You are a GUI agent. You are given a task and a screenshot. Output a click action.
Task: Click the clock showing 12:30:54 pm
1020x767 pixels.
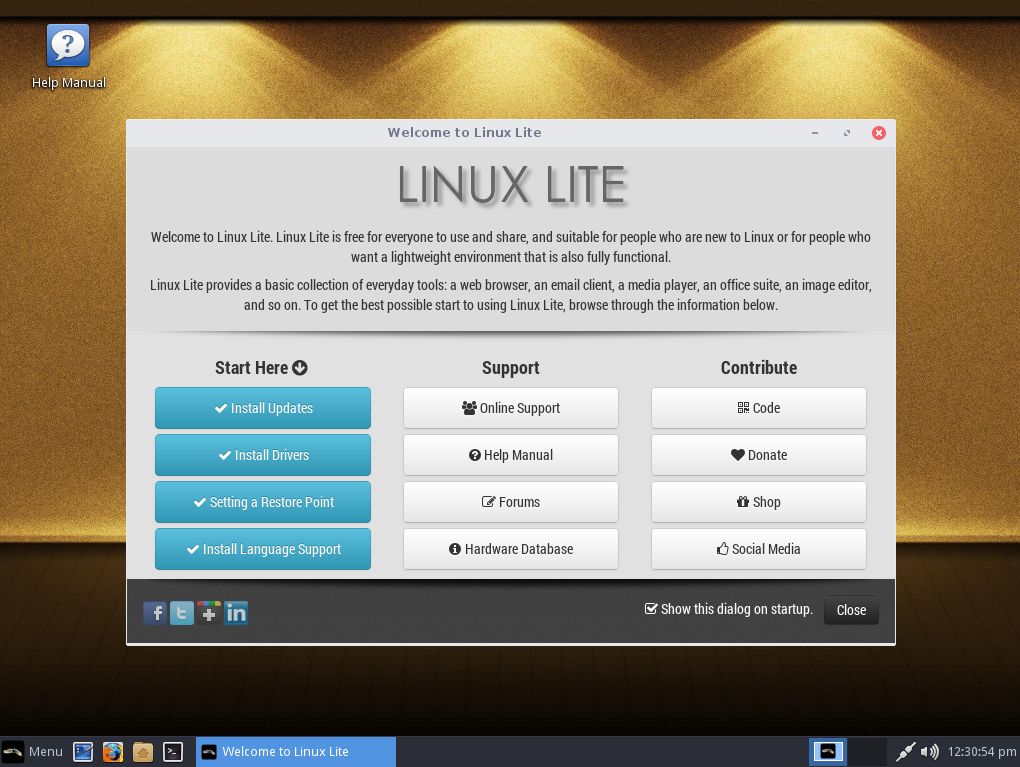pyautogui.click(x=982, y=752)
